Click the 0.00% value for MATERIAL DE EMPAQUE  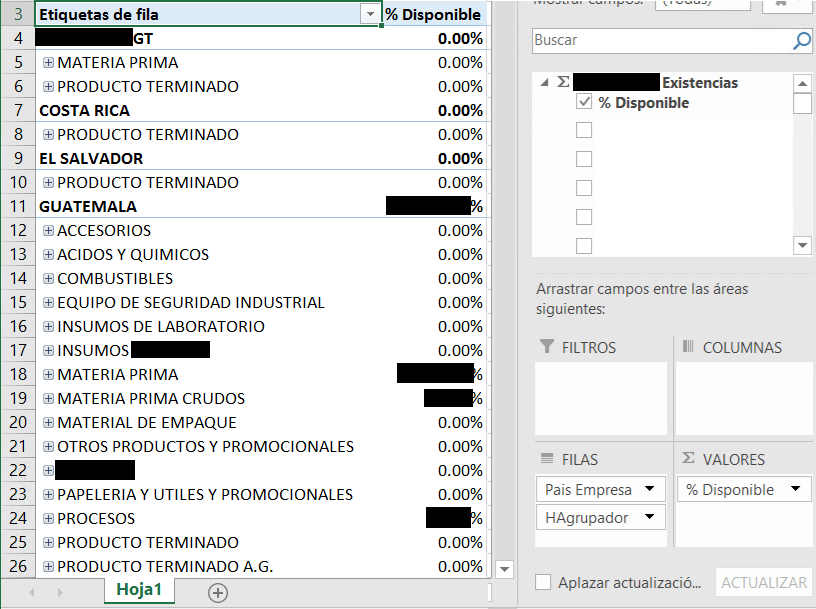coord(460,422)
